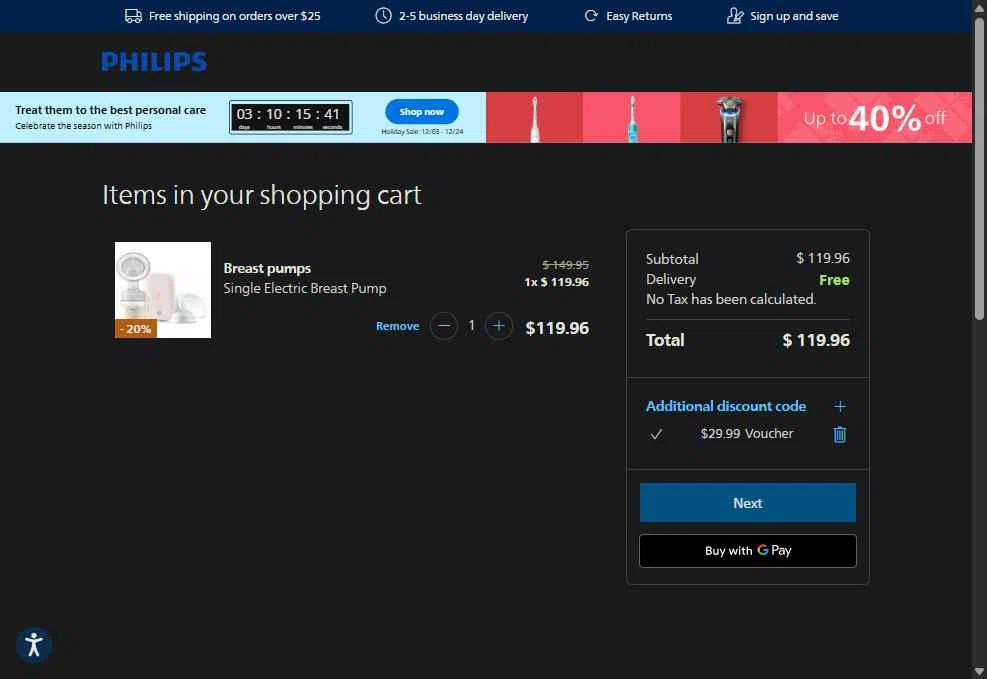
Task: Click the No Tax has been calculated note
Action: pyautogui.click(x=731, y=300)
